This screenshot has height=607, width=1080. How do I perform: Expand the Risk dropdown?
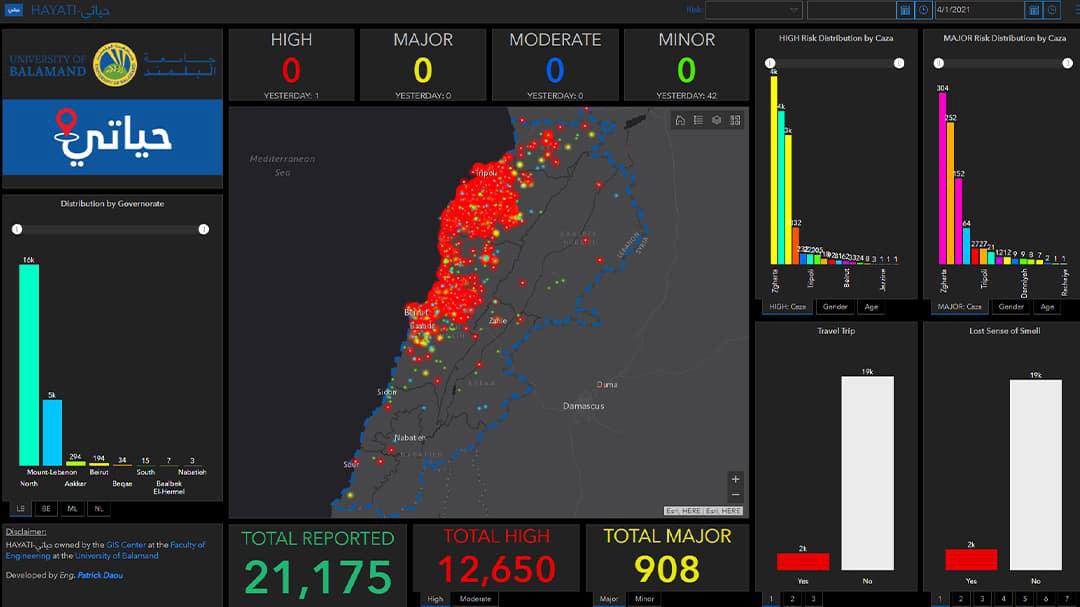pos(753,10)
